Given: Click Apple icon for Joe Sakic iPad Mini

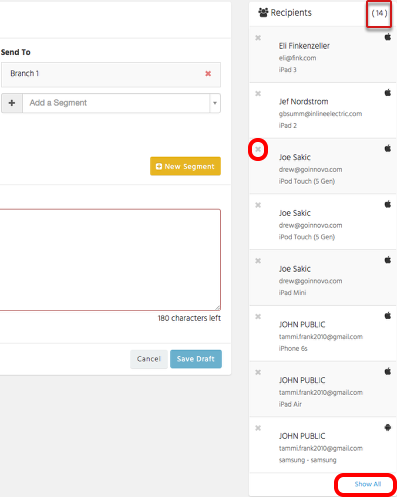Looking at the screenshot, I should pos(388,259).
